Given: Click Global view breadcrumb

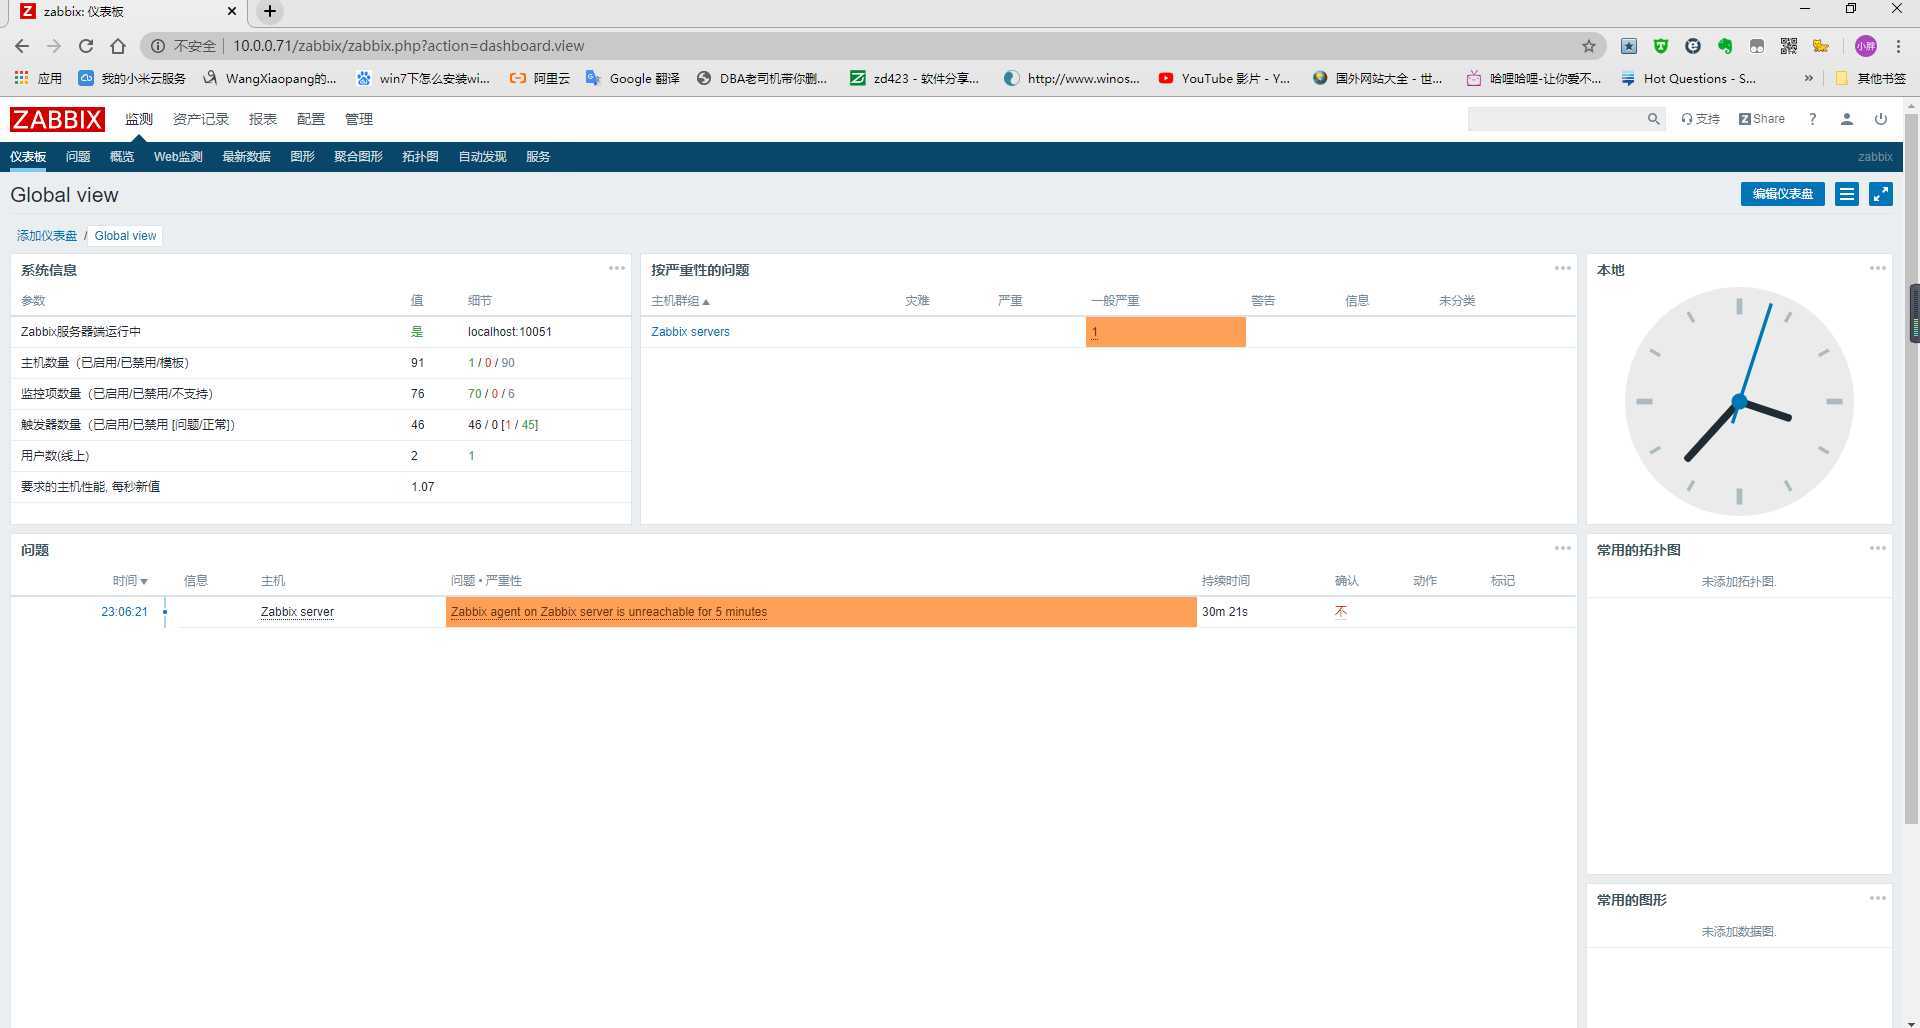Looking at the screenshot, I should pos(125,236).
